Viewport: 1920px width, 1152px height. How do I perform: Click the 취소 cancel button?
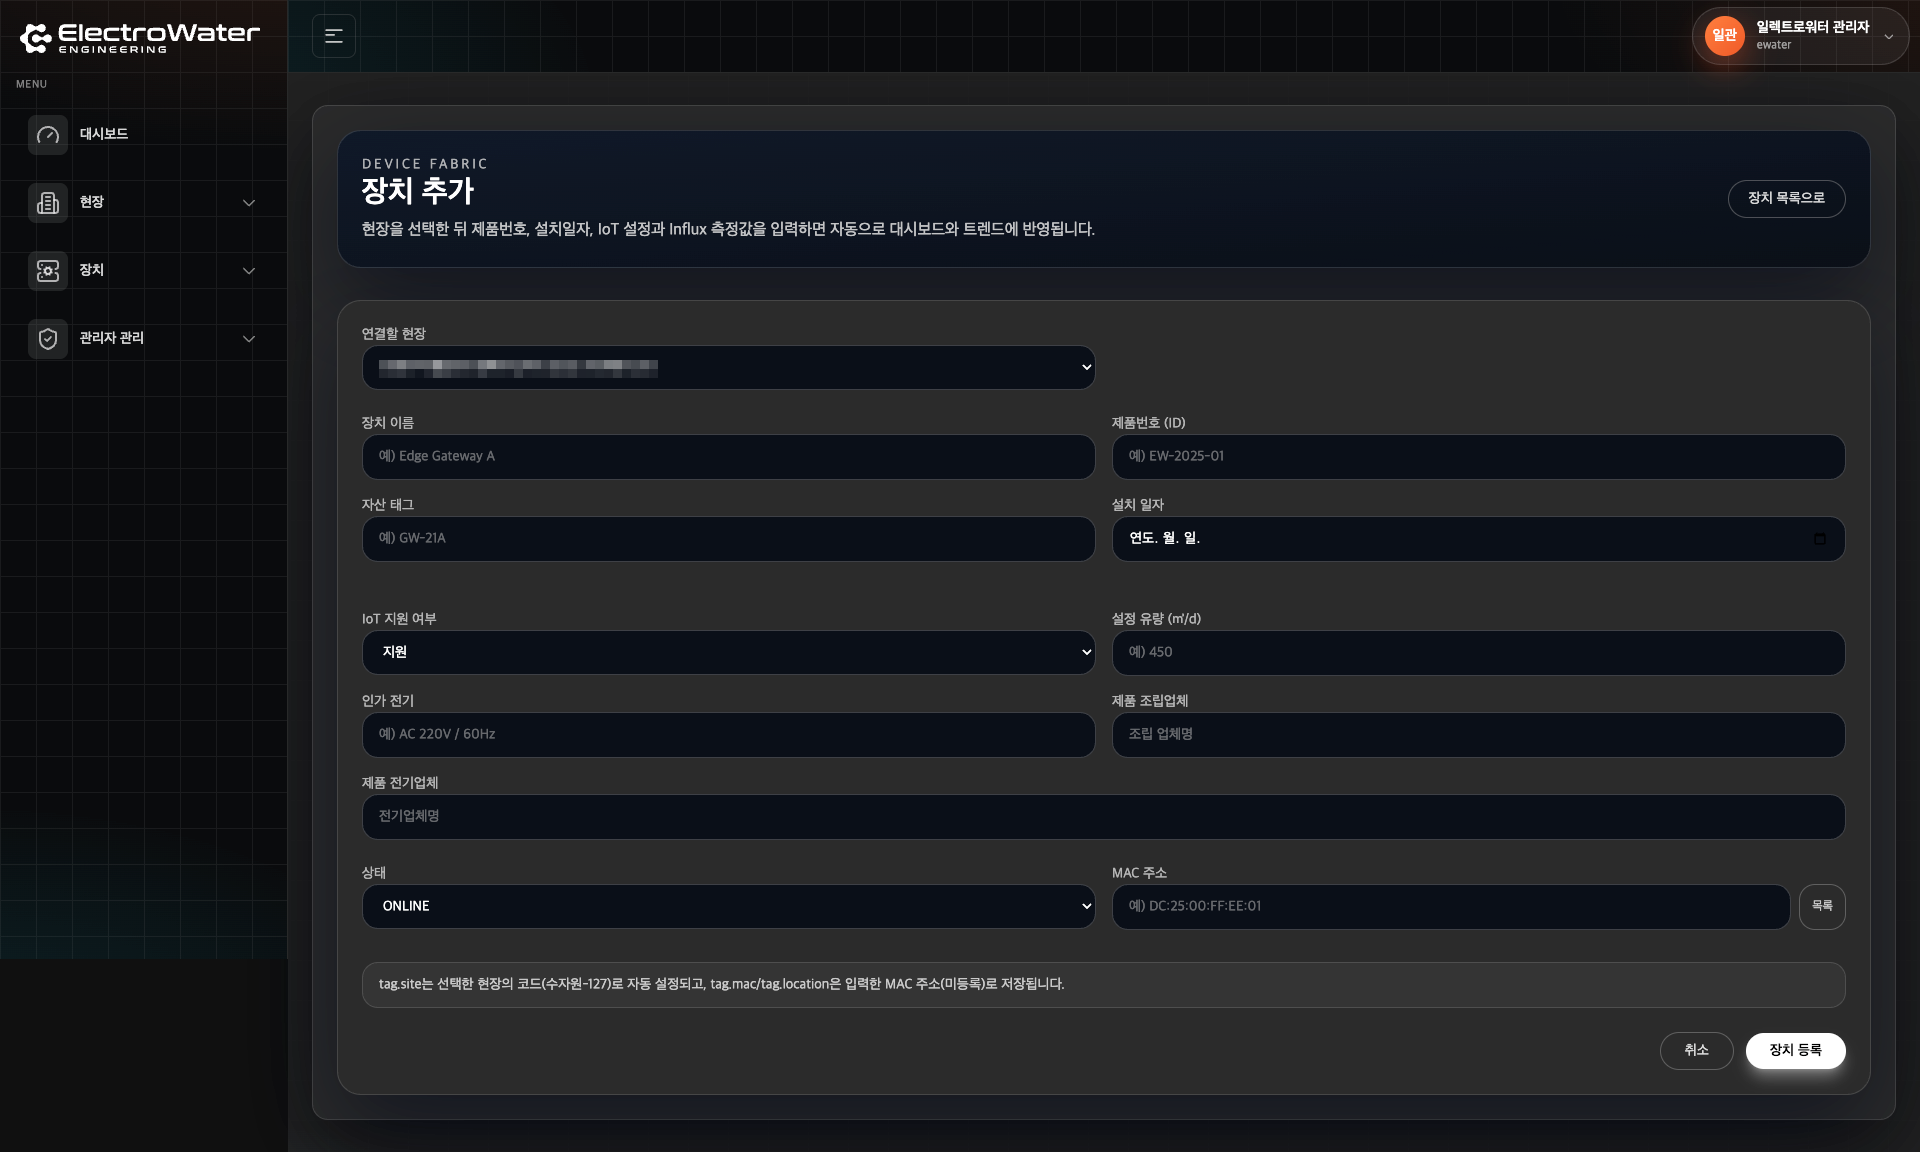[x=1696, y=1050]
